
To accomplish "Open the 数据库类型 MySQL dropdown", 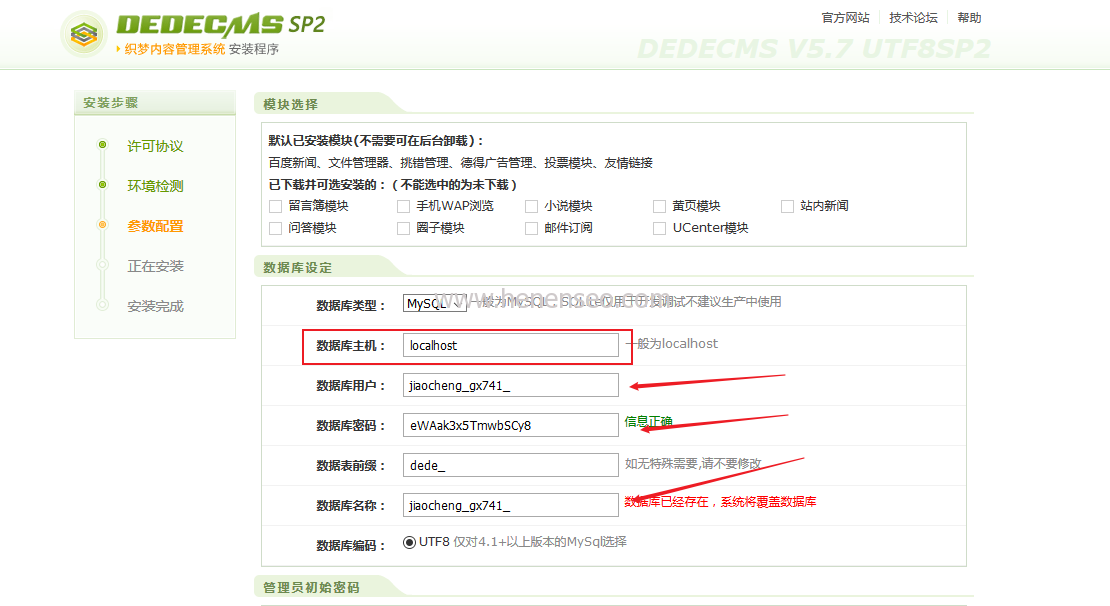I will [x=435, y=304].
